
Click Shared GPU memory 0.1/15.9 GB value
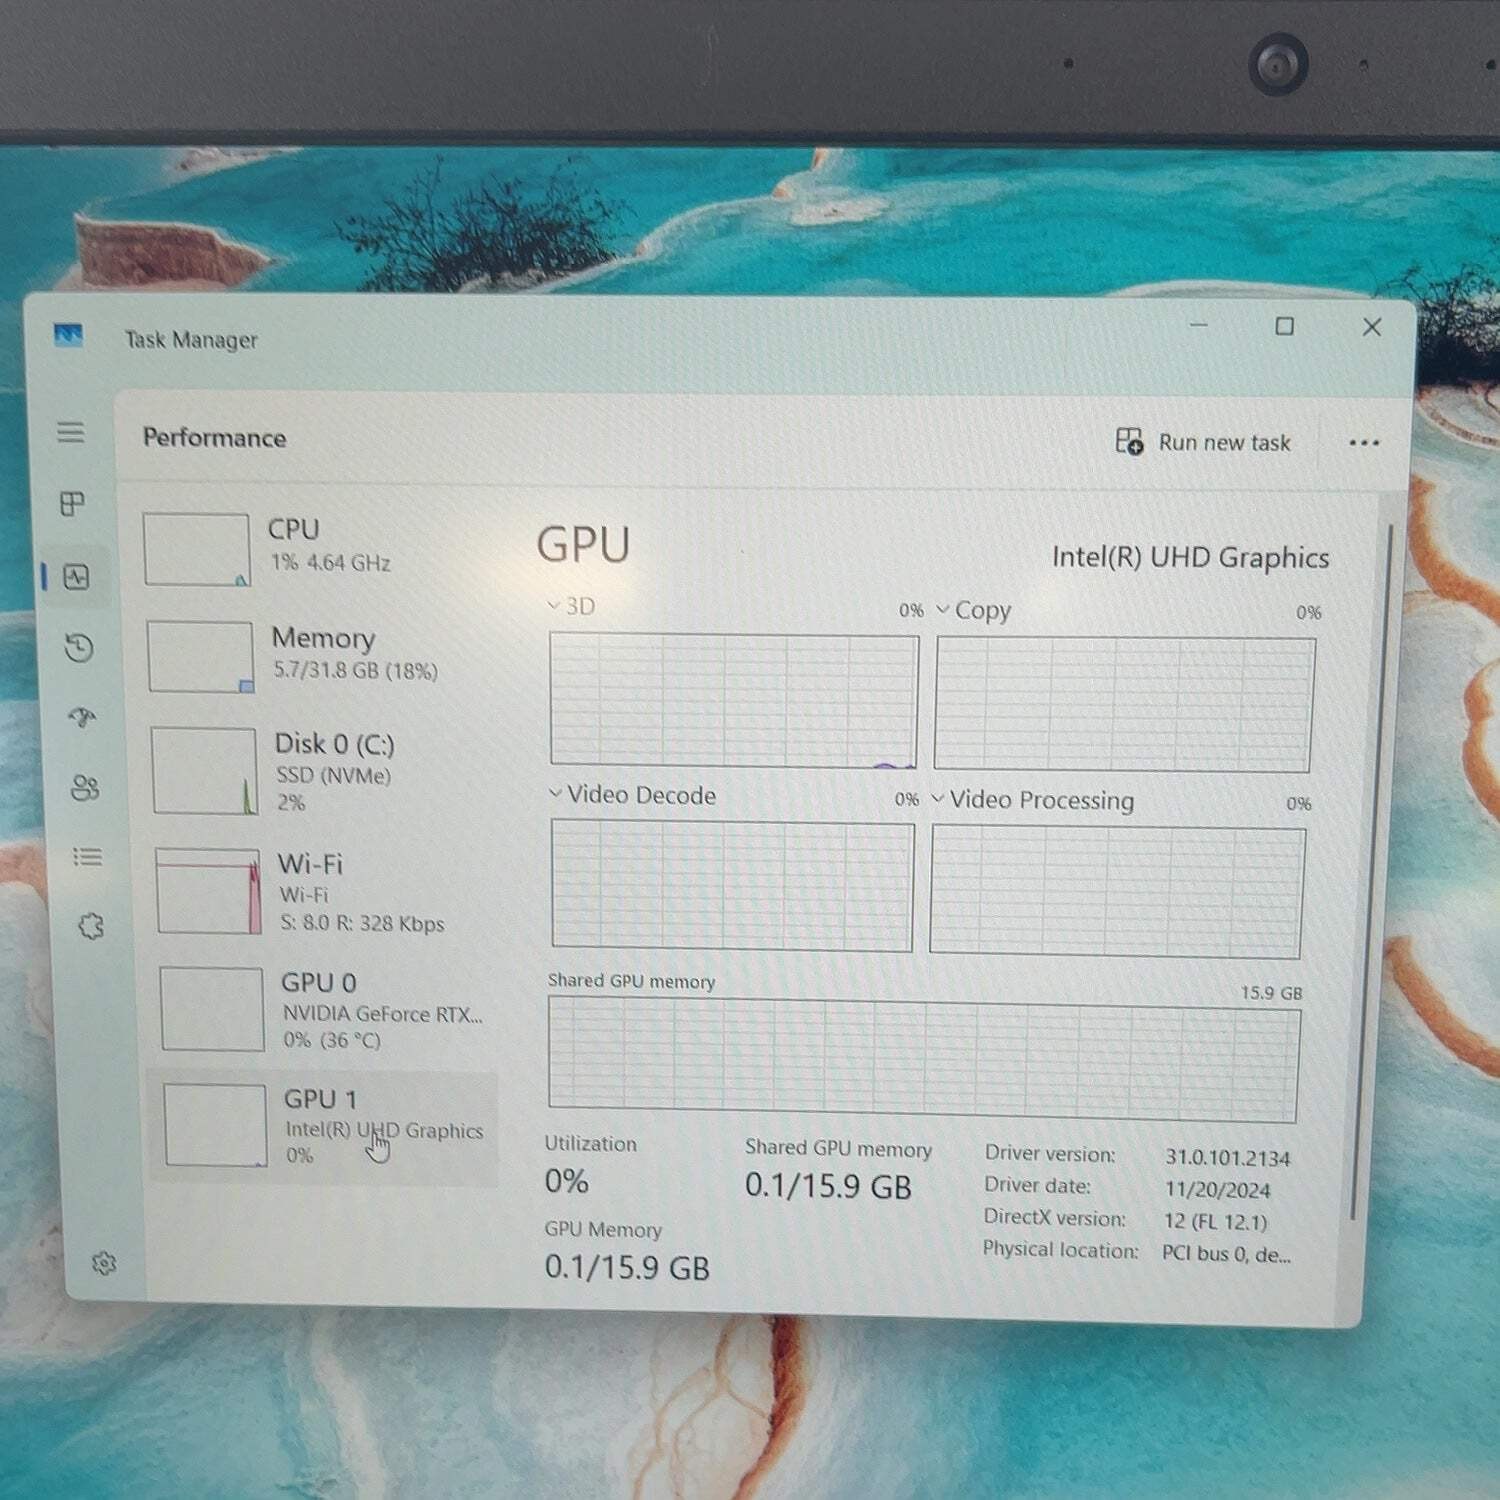pyautogui.click(x=828, y=1187)
